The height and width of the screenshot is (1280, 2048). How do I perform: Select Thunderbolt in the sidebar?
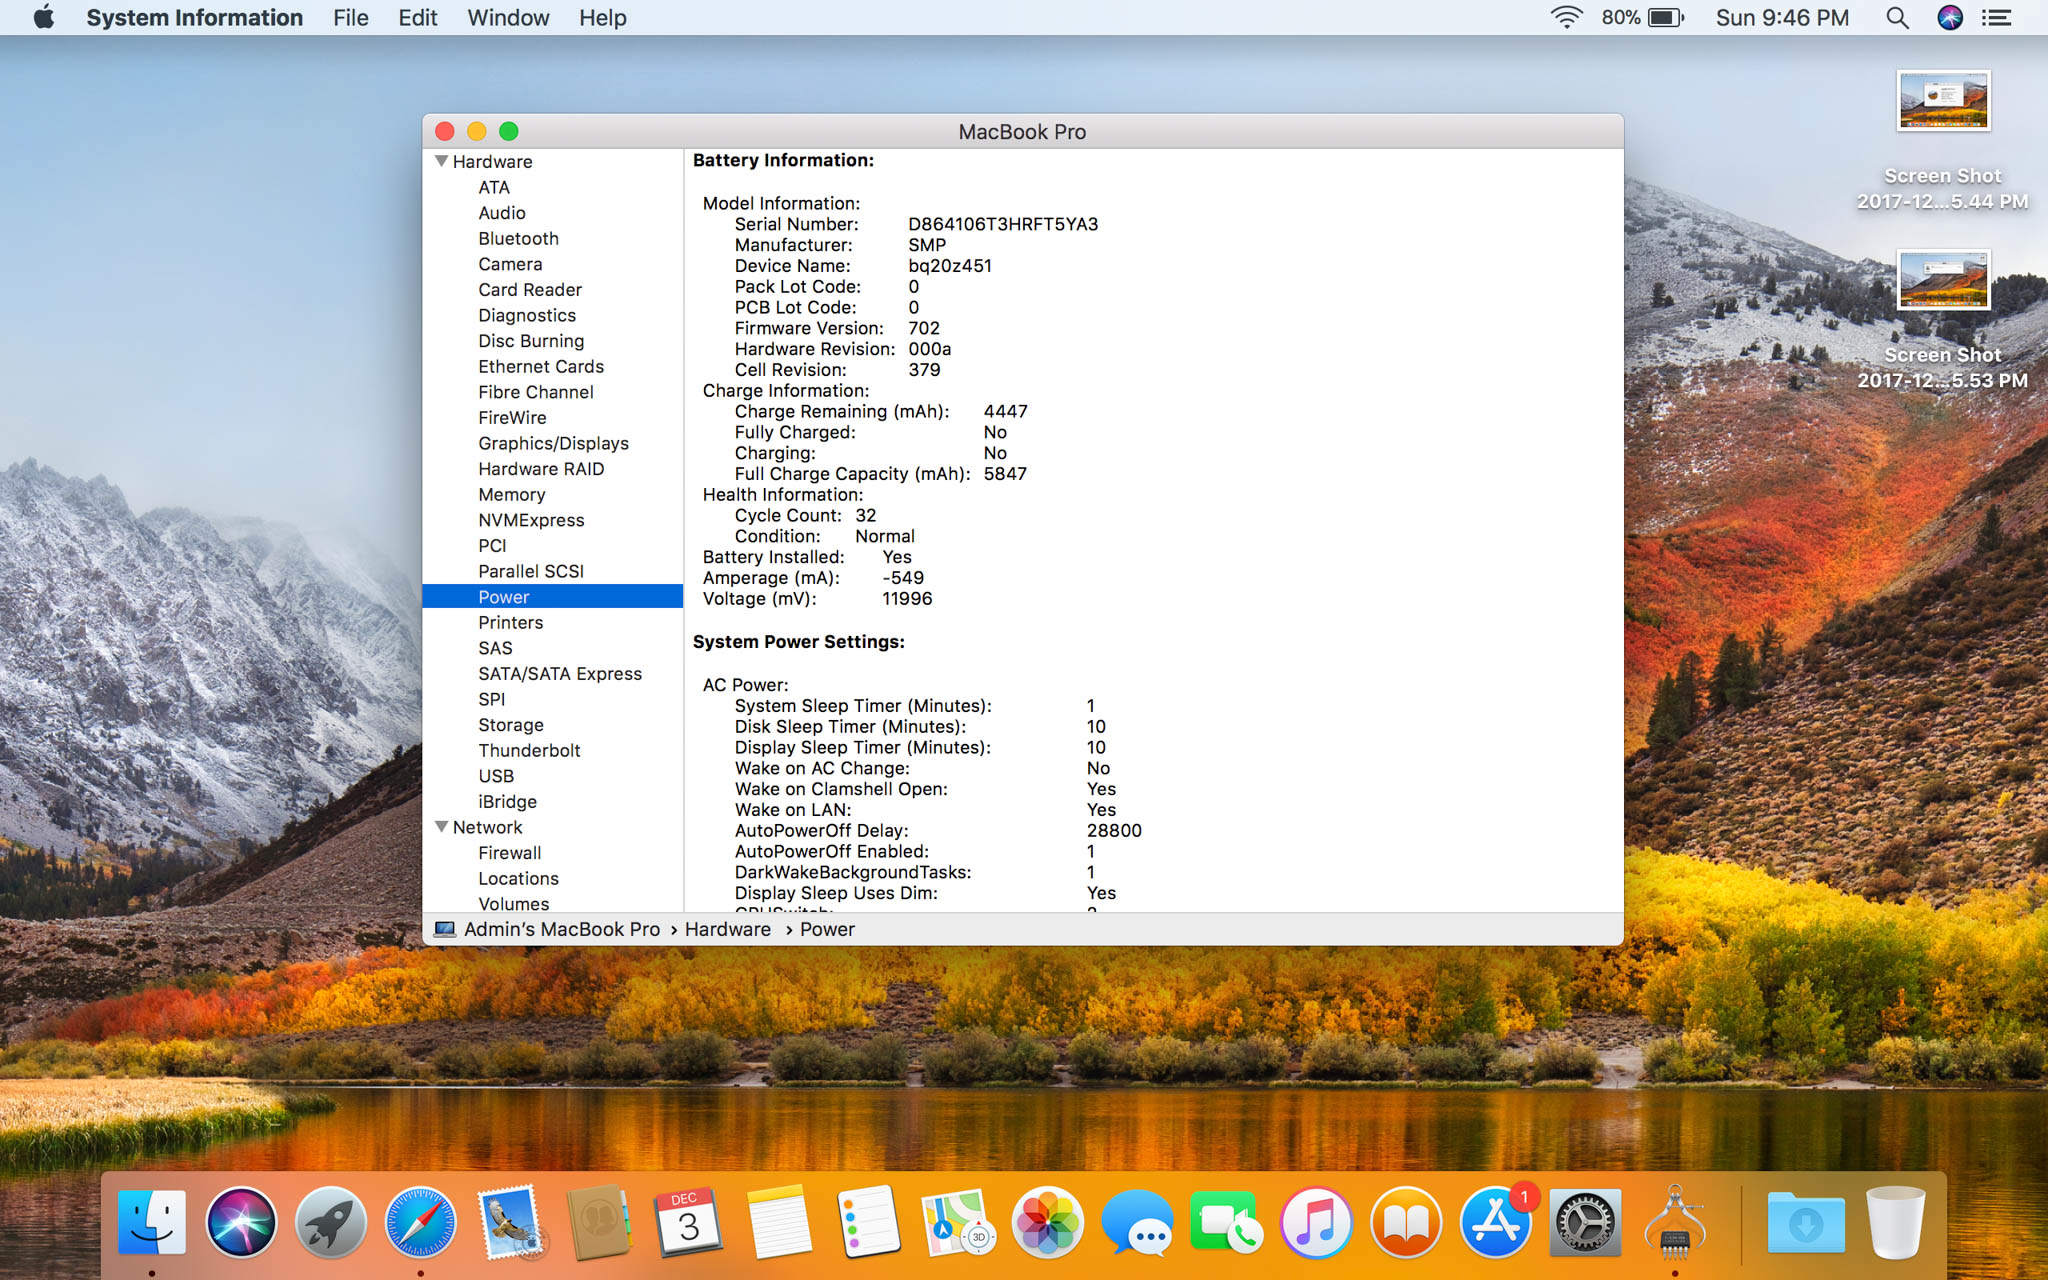pyautogui.click(x=529, y=750)
